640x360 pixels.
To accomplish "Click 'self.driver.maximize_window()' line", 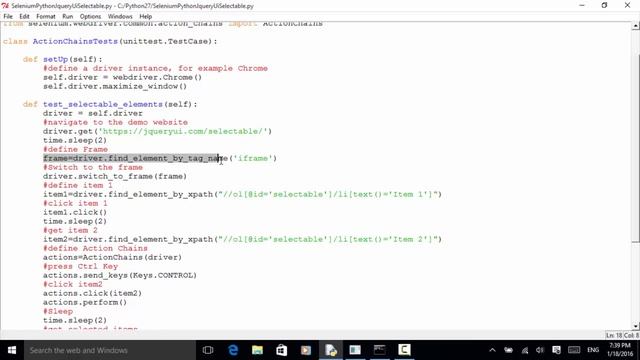I will click(115, 86).
